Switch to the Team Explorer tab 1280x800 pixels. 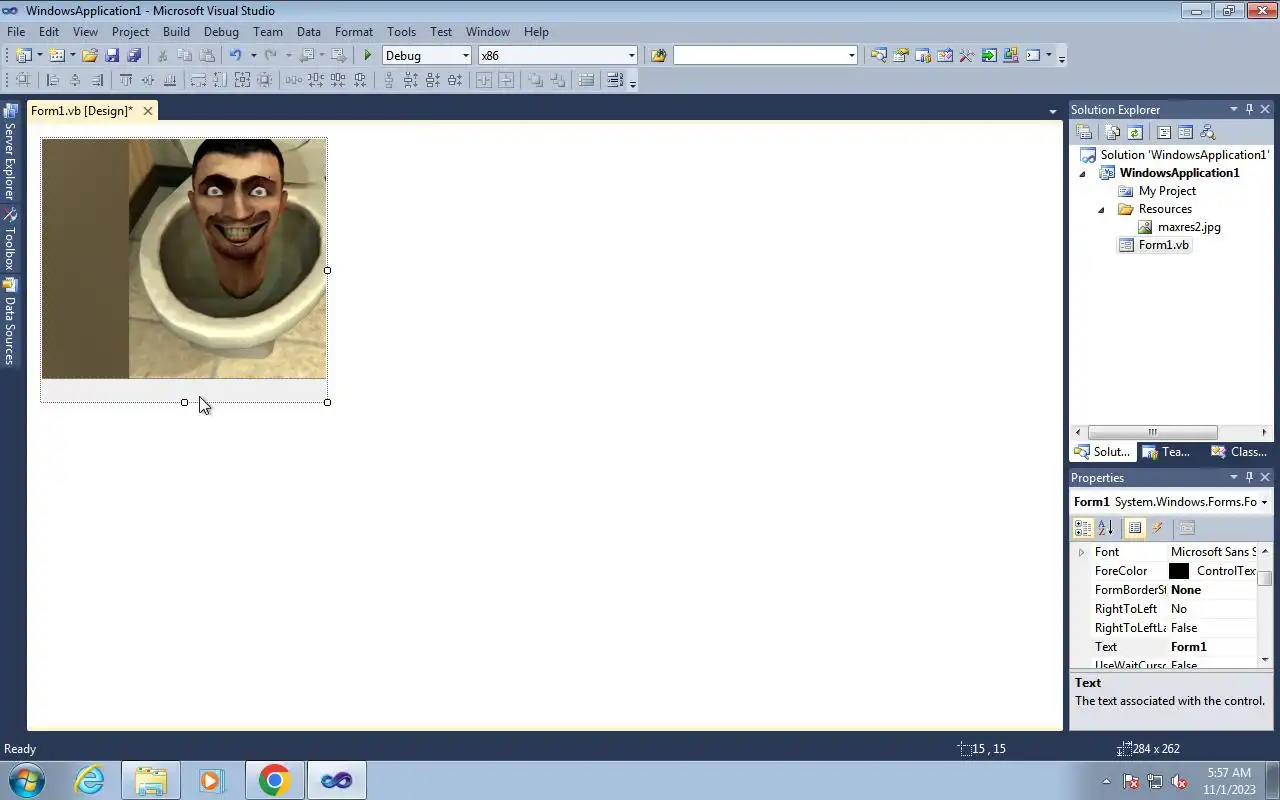pyautogui.click(x=1168, y=452)
